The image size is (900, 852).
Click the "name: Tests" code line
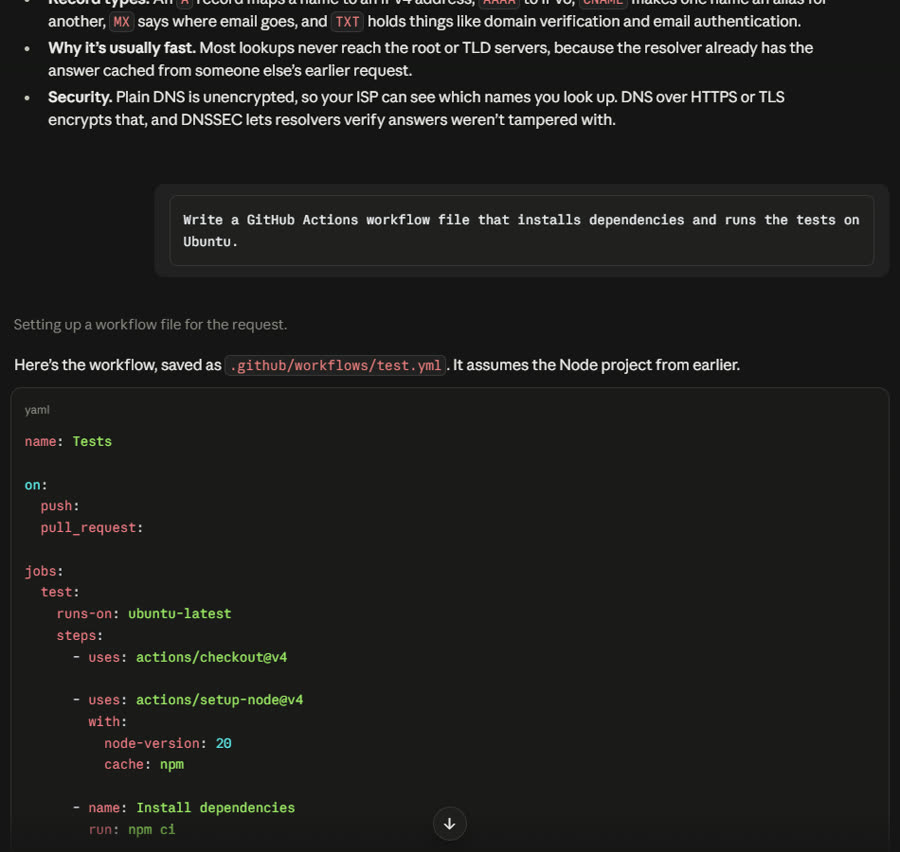(68, 442)
